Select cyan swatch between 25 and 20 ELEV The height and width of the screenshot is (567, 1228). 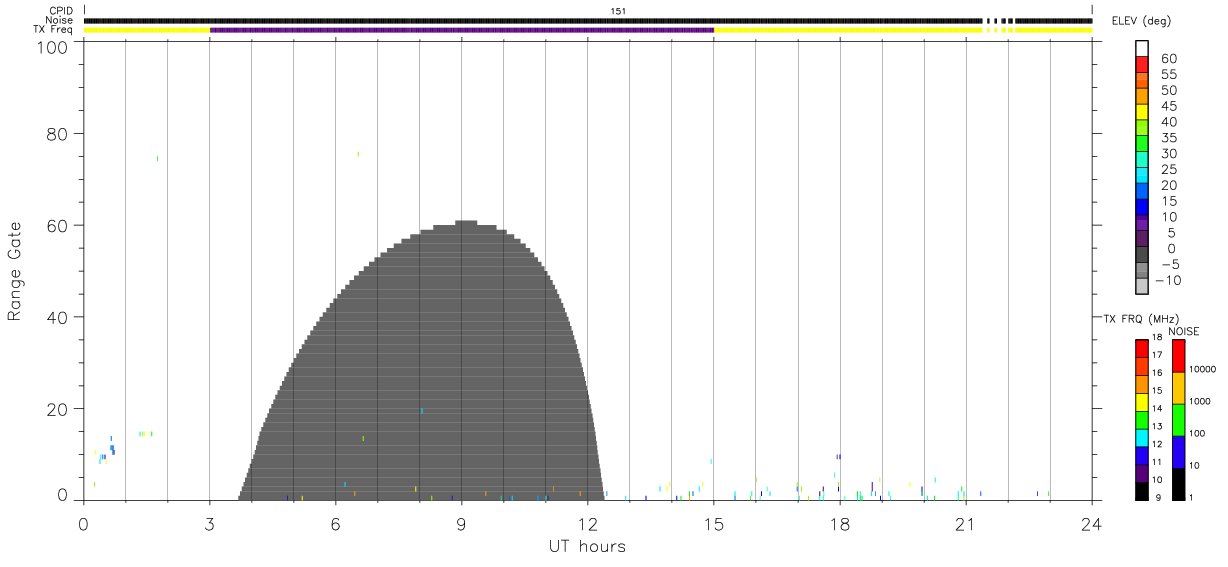1142,175
